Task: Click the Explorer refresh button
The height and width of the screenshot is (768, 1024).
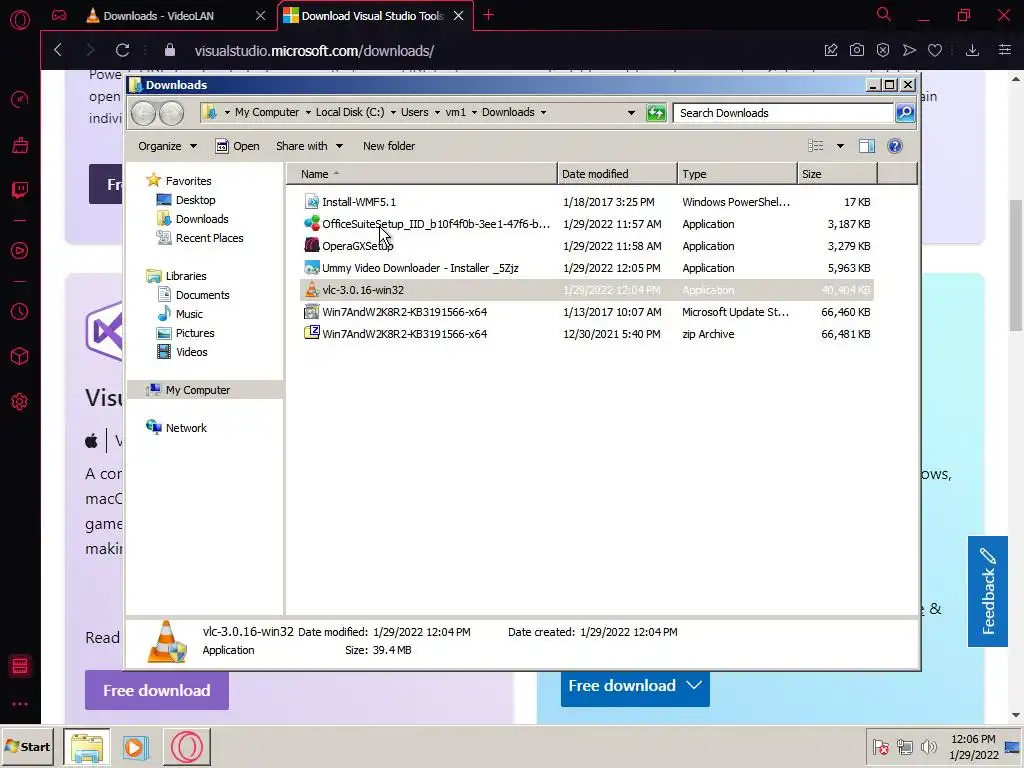Action: click(656, 113)
